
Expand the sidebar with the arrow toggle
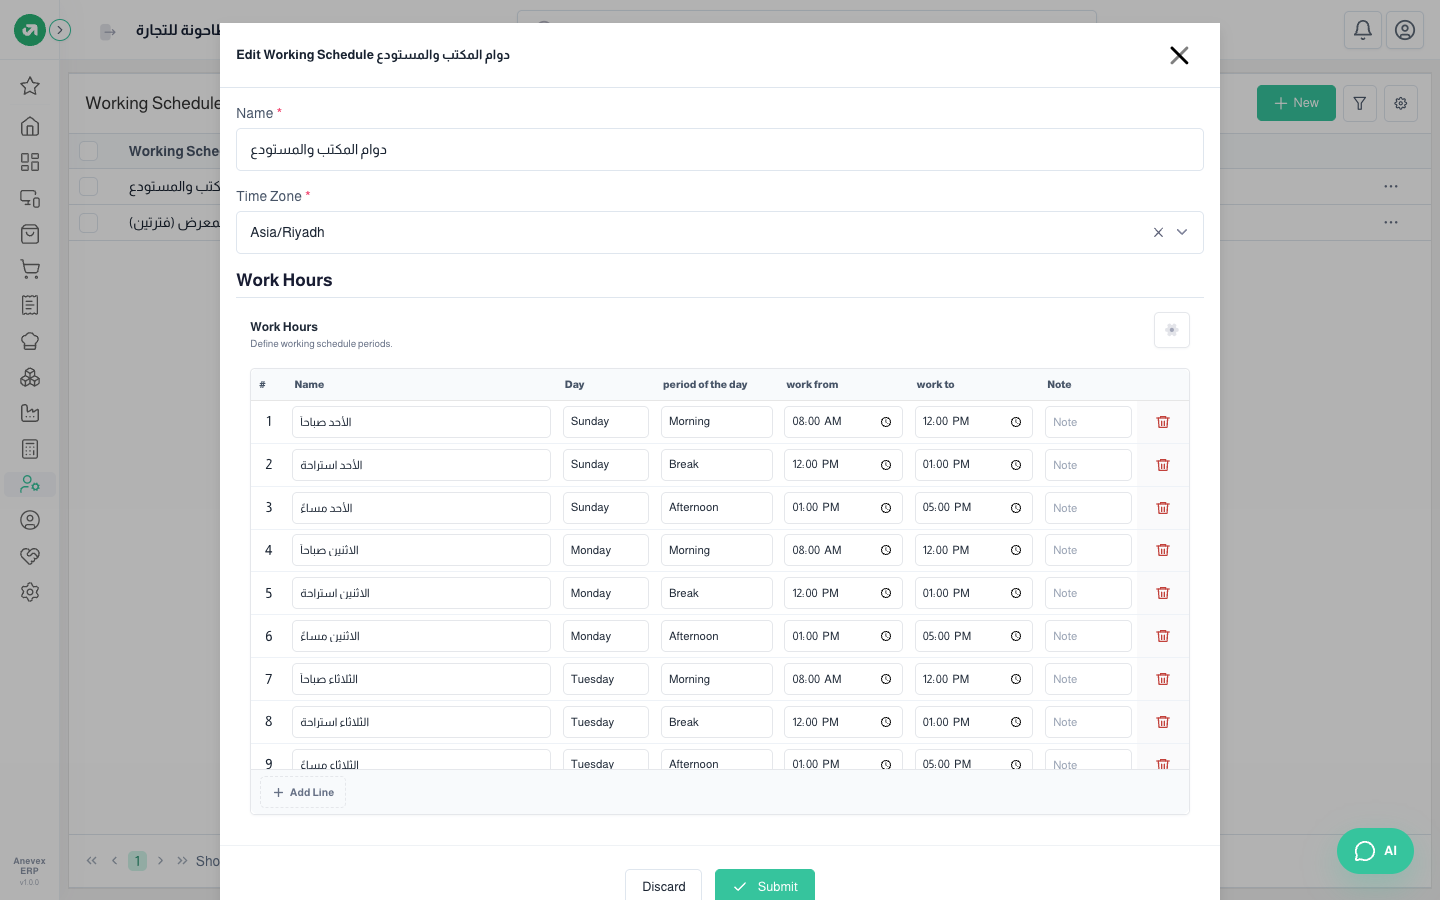pyautogui.click(x=60, y=30)
